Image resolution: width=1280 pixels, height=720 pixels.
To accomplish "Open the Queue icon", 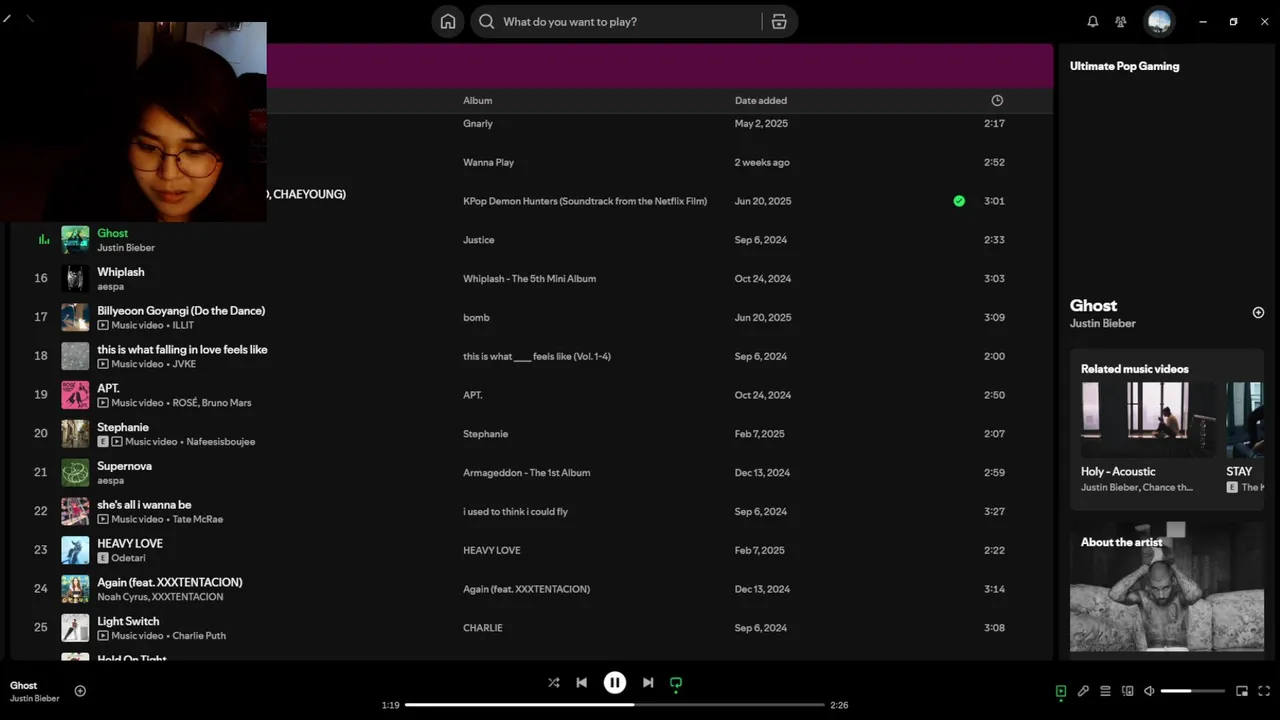I will click(x=1105, y=691).
